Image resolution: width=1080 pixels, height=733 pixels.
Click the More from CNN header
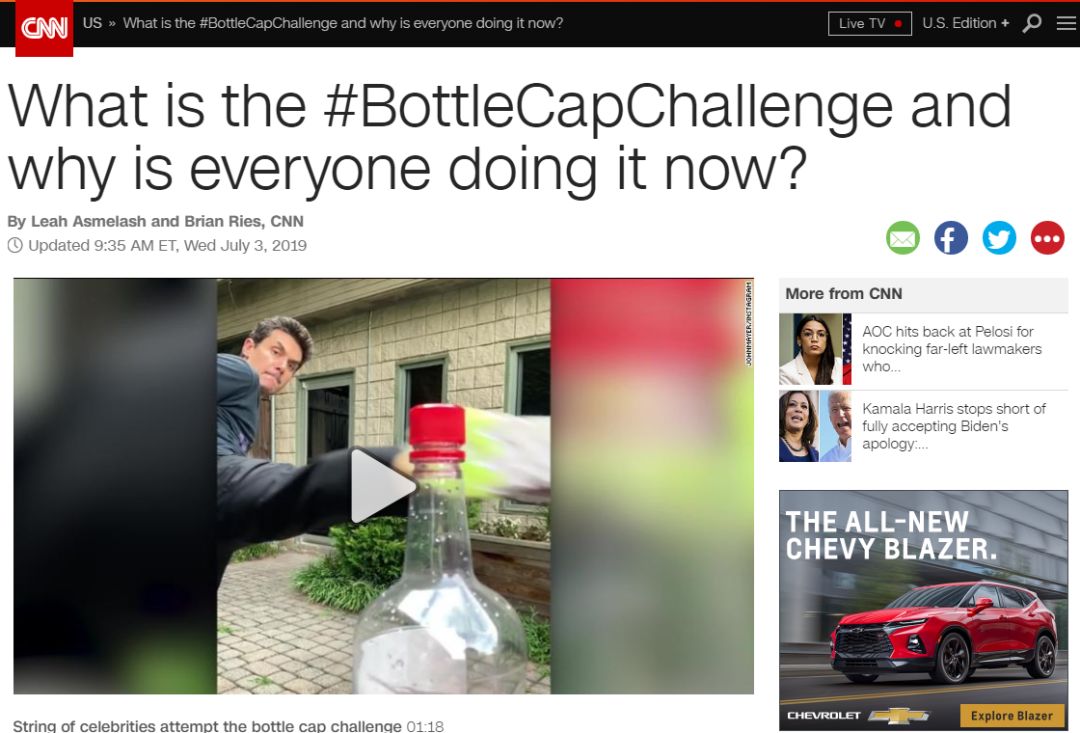844,293
